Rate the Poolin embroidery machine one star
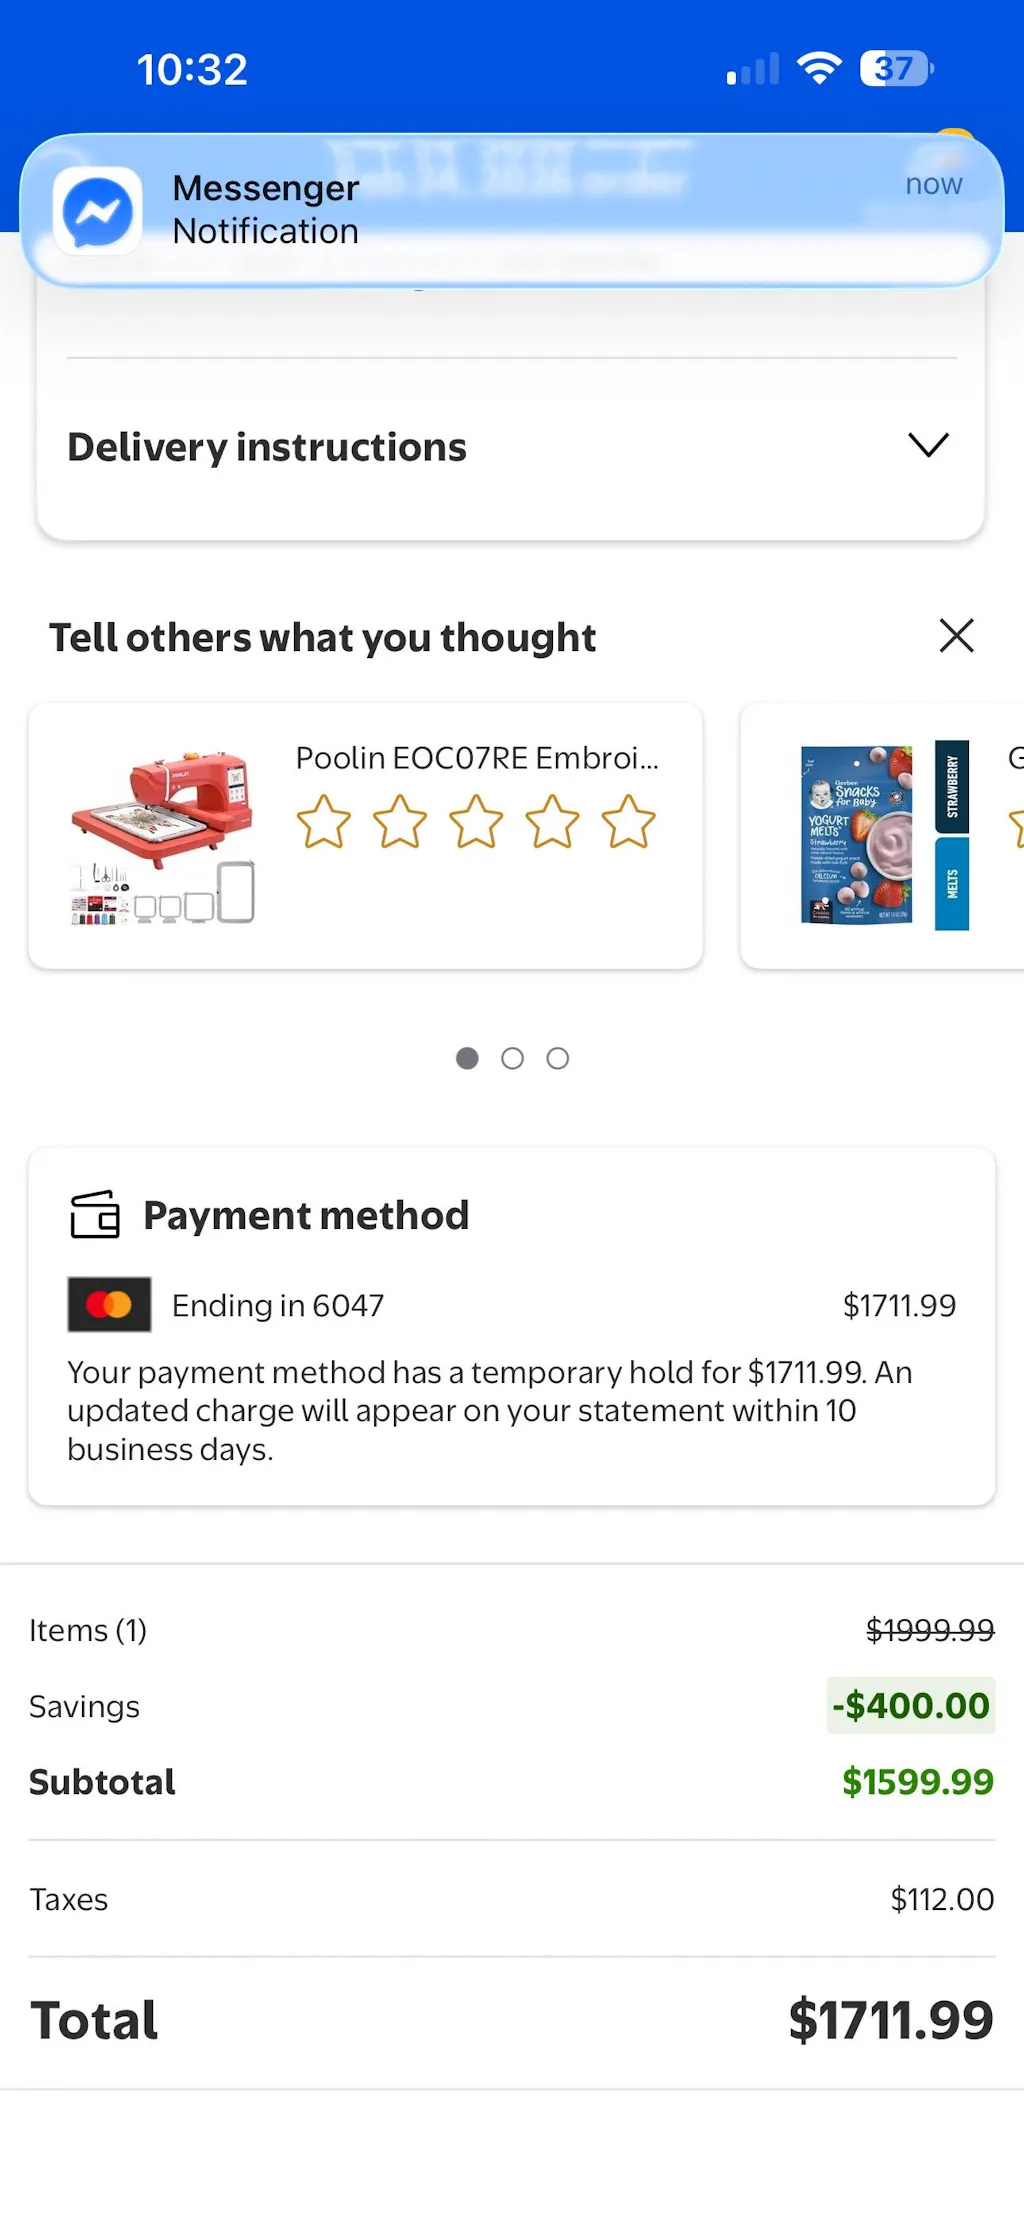 pyautogui.click(x=324, y=822)
